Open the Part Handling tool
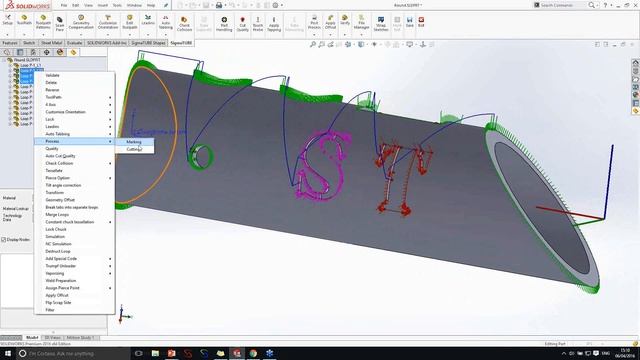Image resolution: width=640 pixels, height=360 pixels. (224, 24)
